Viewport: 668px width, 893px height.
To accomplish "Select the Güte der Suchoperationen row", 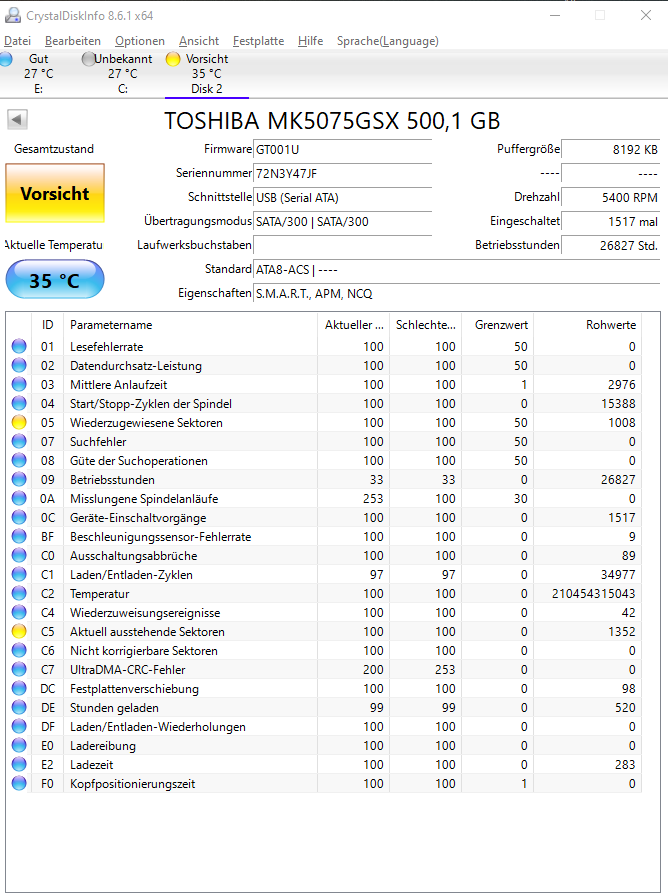I will coord(325,461).
